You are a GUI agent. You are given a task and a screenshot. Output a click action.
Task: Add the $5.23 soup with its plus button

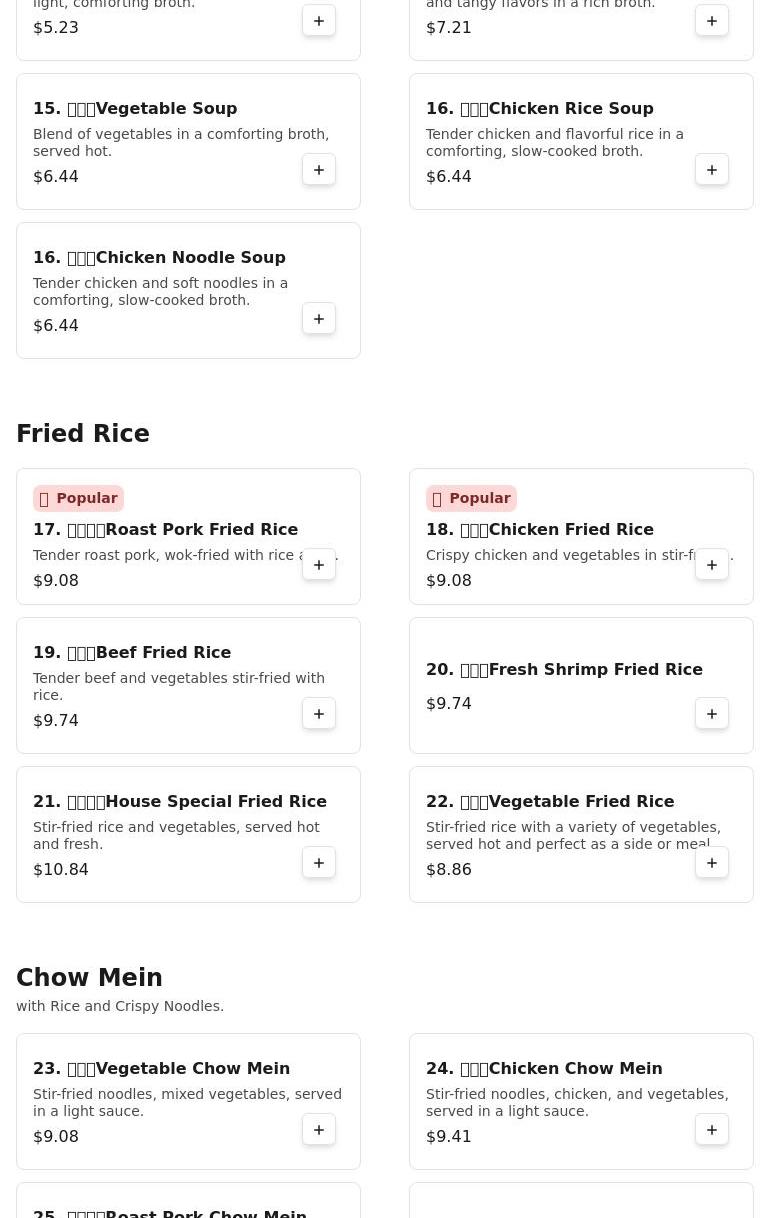(x=319, y=21)
